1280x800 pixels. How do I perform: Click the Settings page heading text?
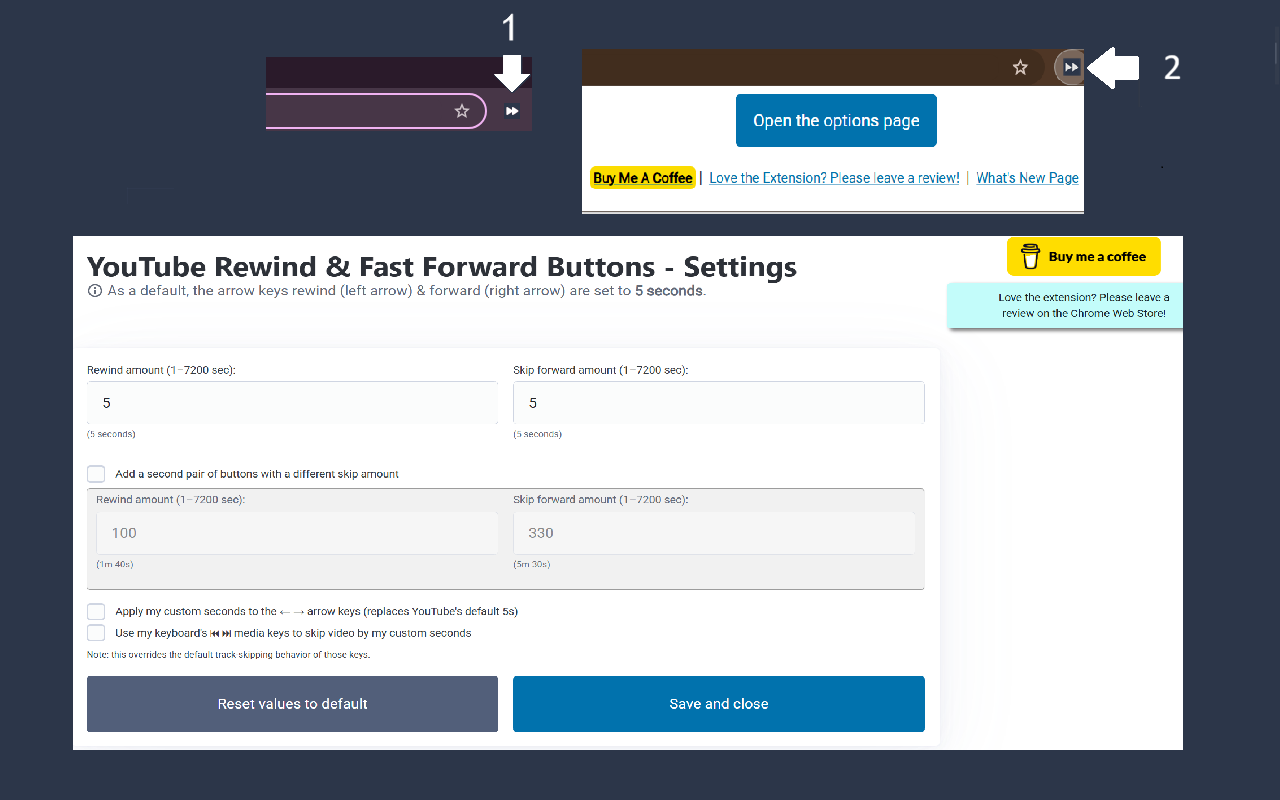point(442,267)
